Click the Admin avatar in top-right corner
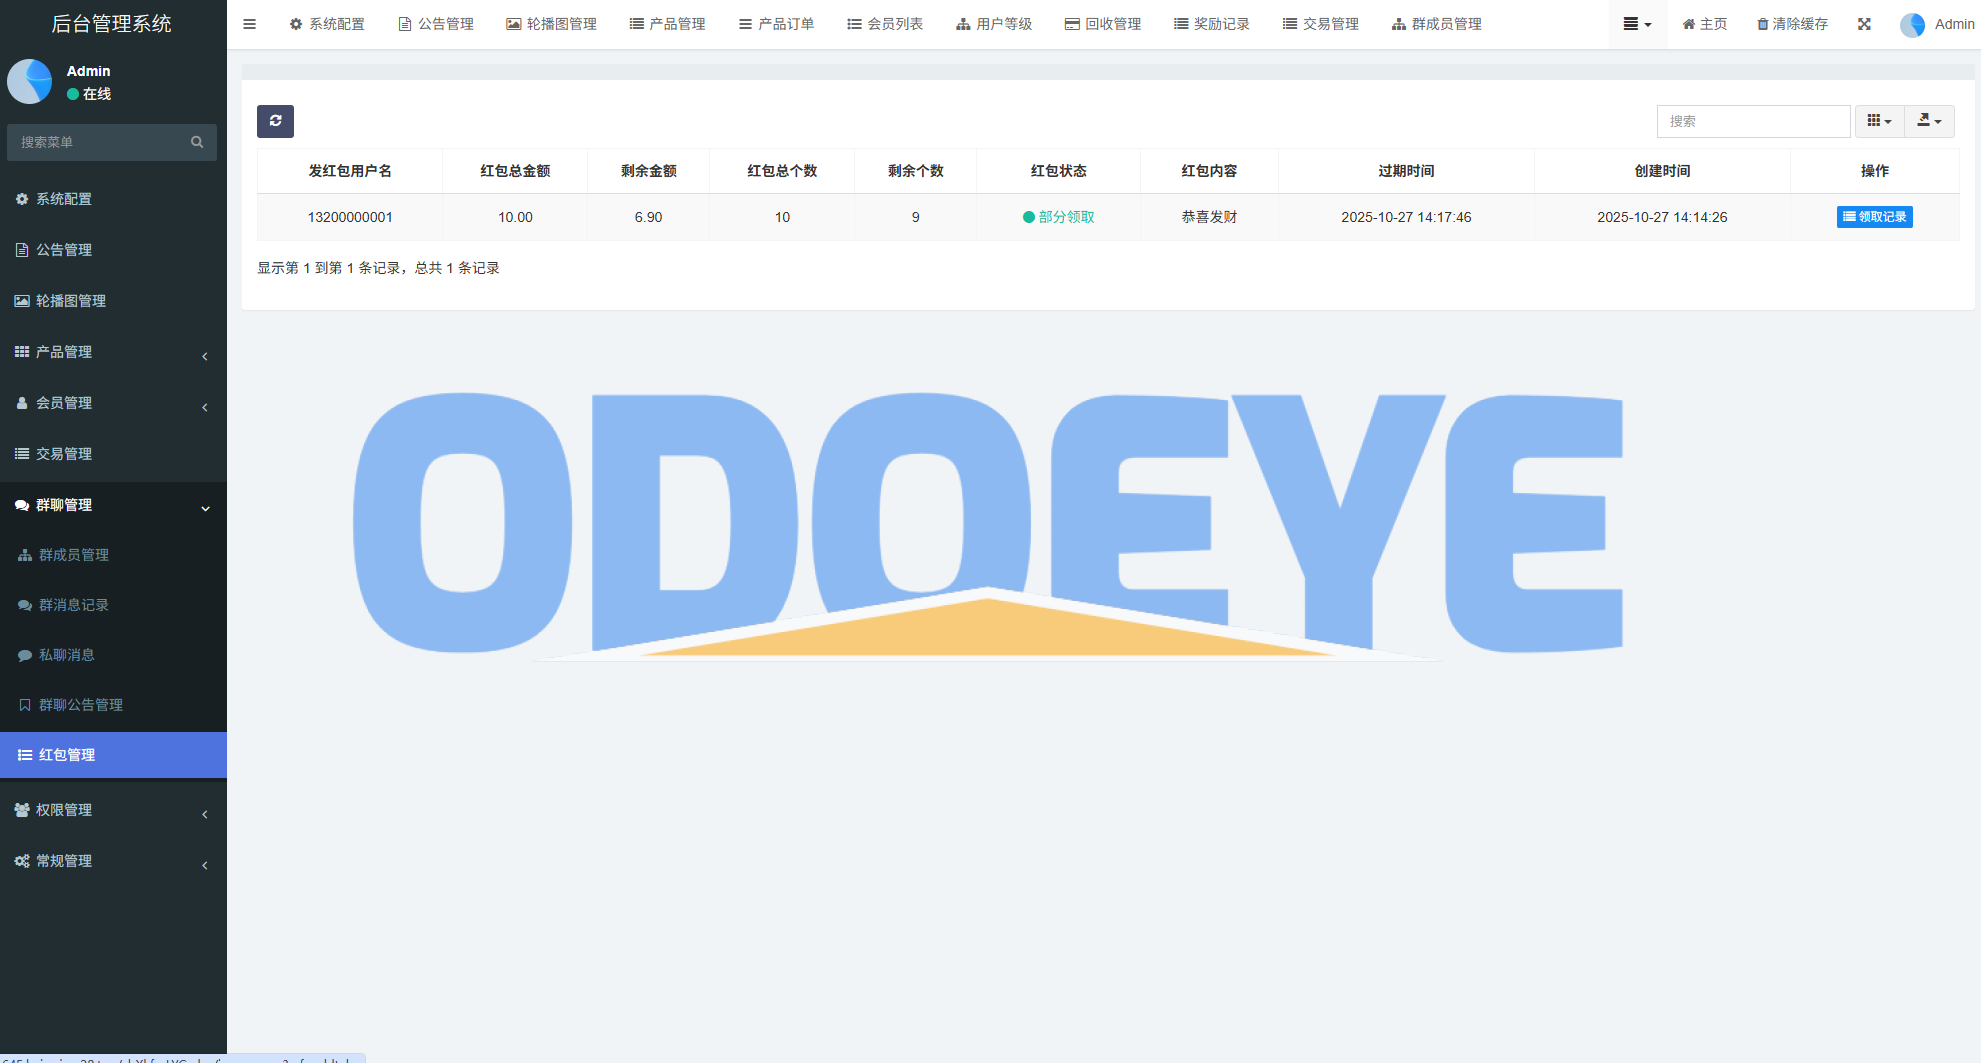The width and height of the screenshot is (1981, 1063). click(1912, 25)
